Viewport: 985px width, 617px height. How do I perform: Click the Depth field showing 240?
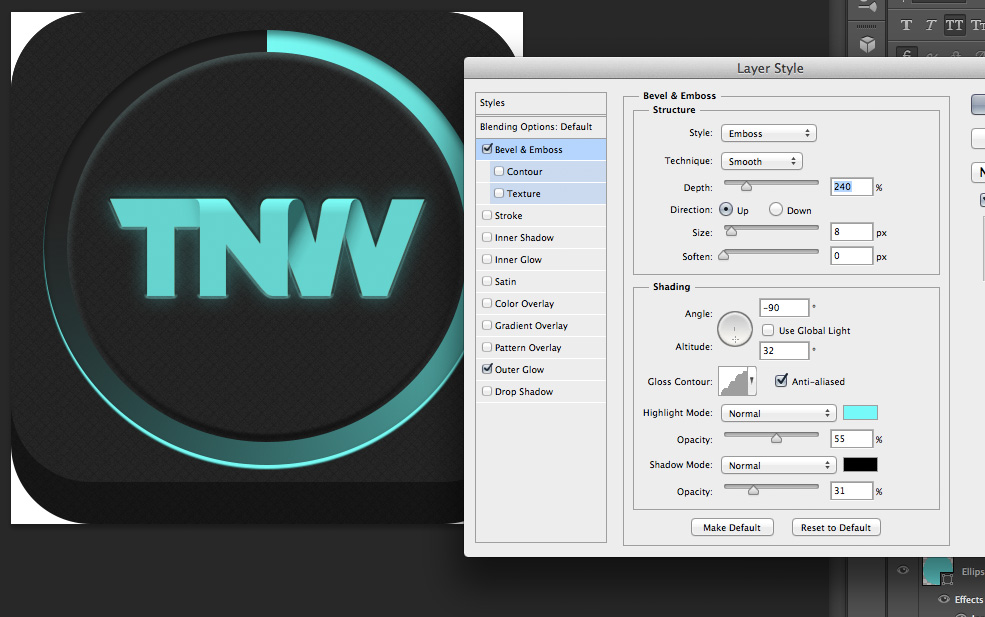point(851,187)
